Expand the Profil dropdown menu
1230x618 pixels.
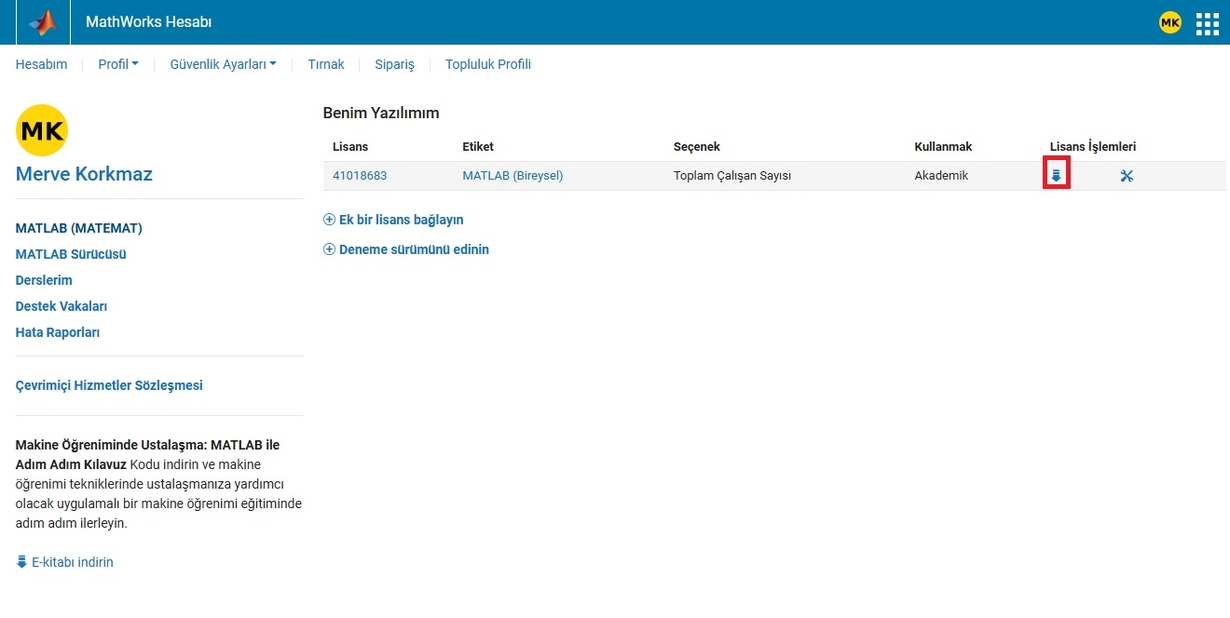(118, 64)
